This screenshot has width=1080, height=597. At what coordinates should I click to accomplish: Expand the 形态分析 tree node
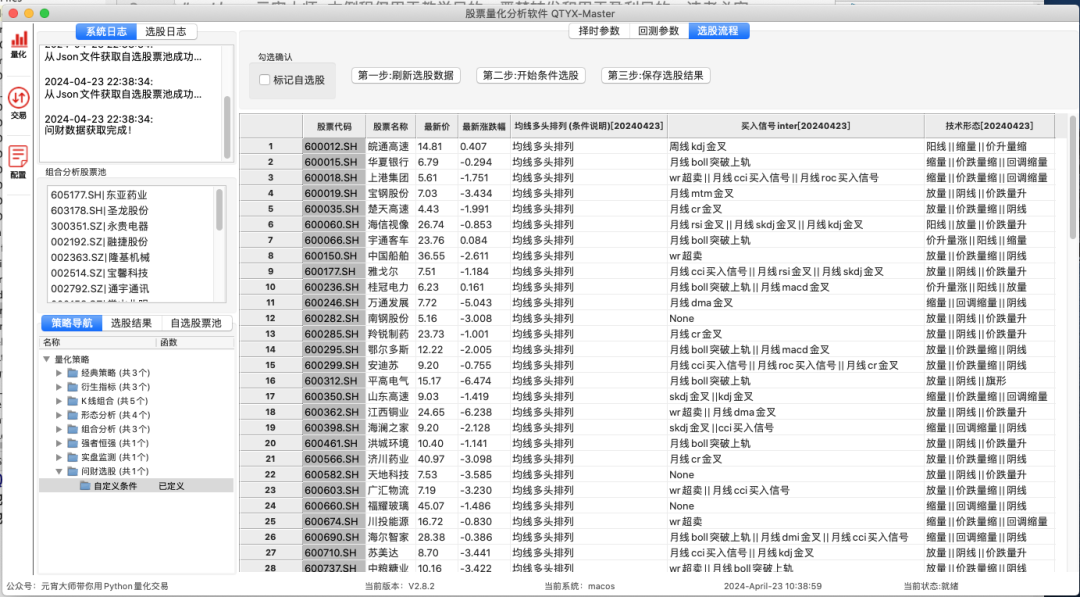(x=59, y=415)
